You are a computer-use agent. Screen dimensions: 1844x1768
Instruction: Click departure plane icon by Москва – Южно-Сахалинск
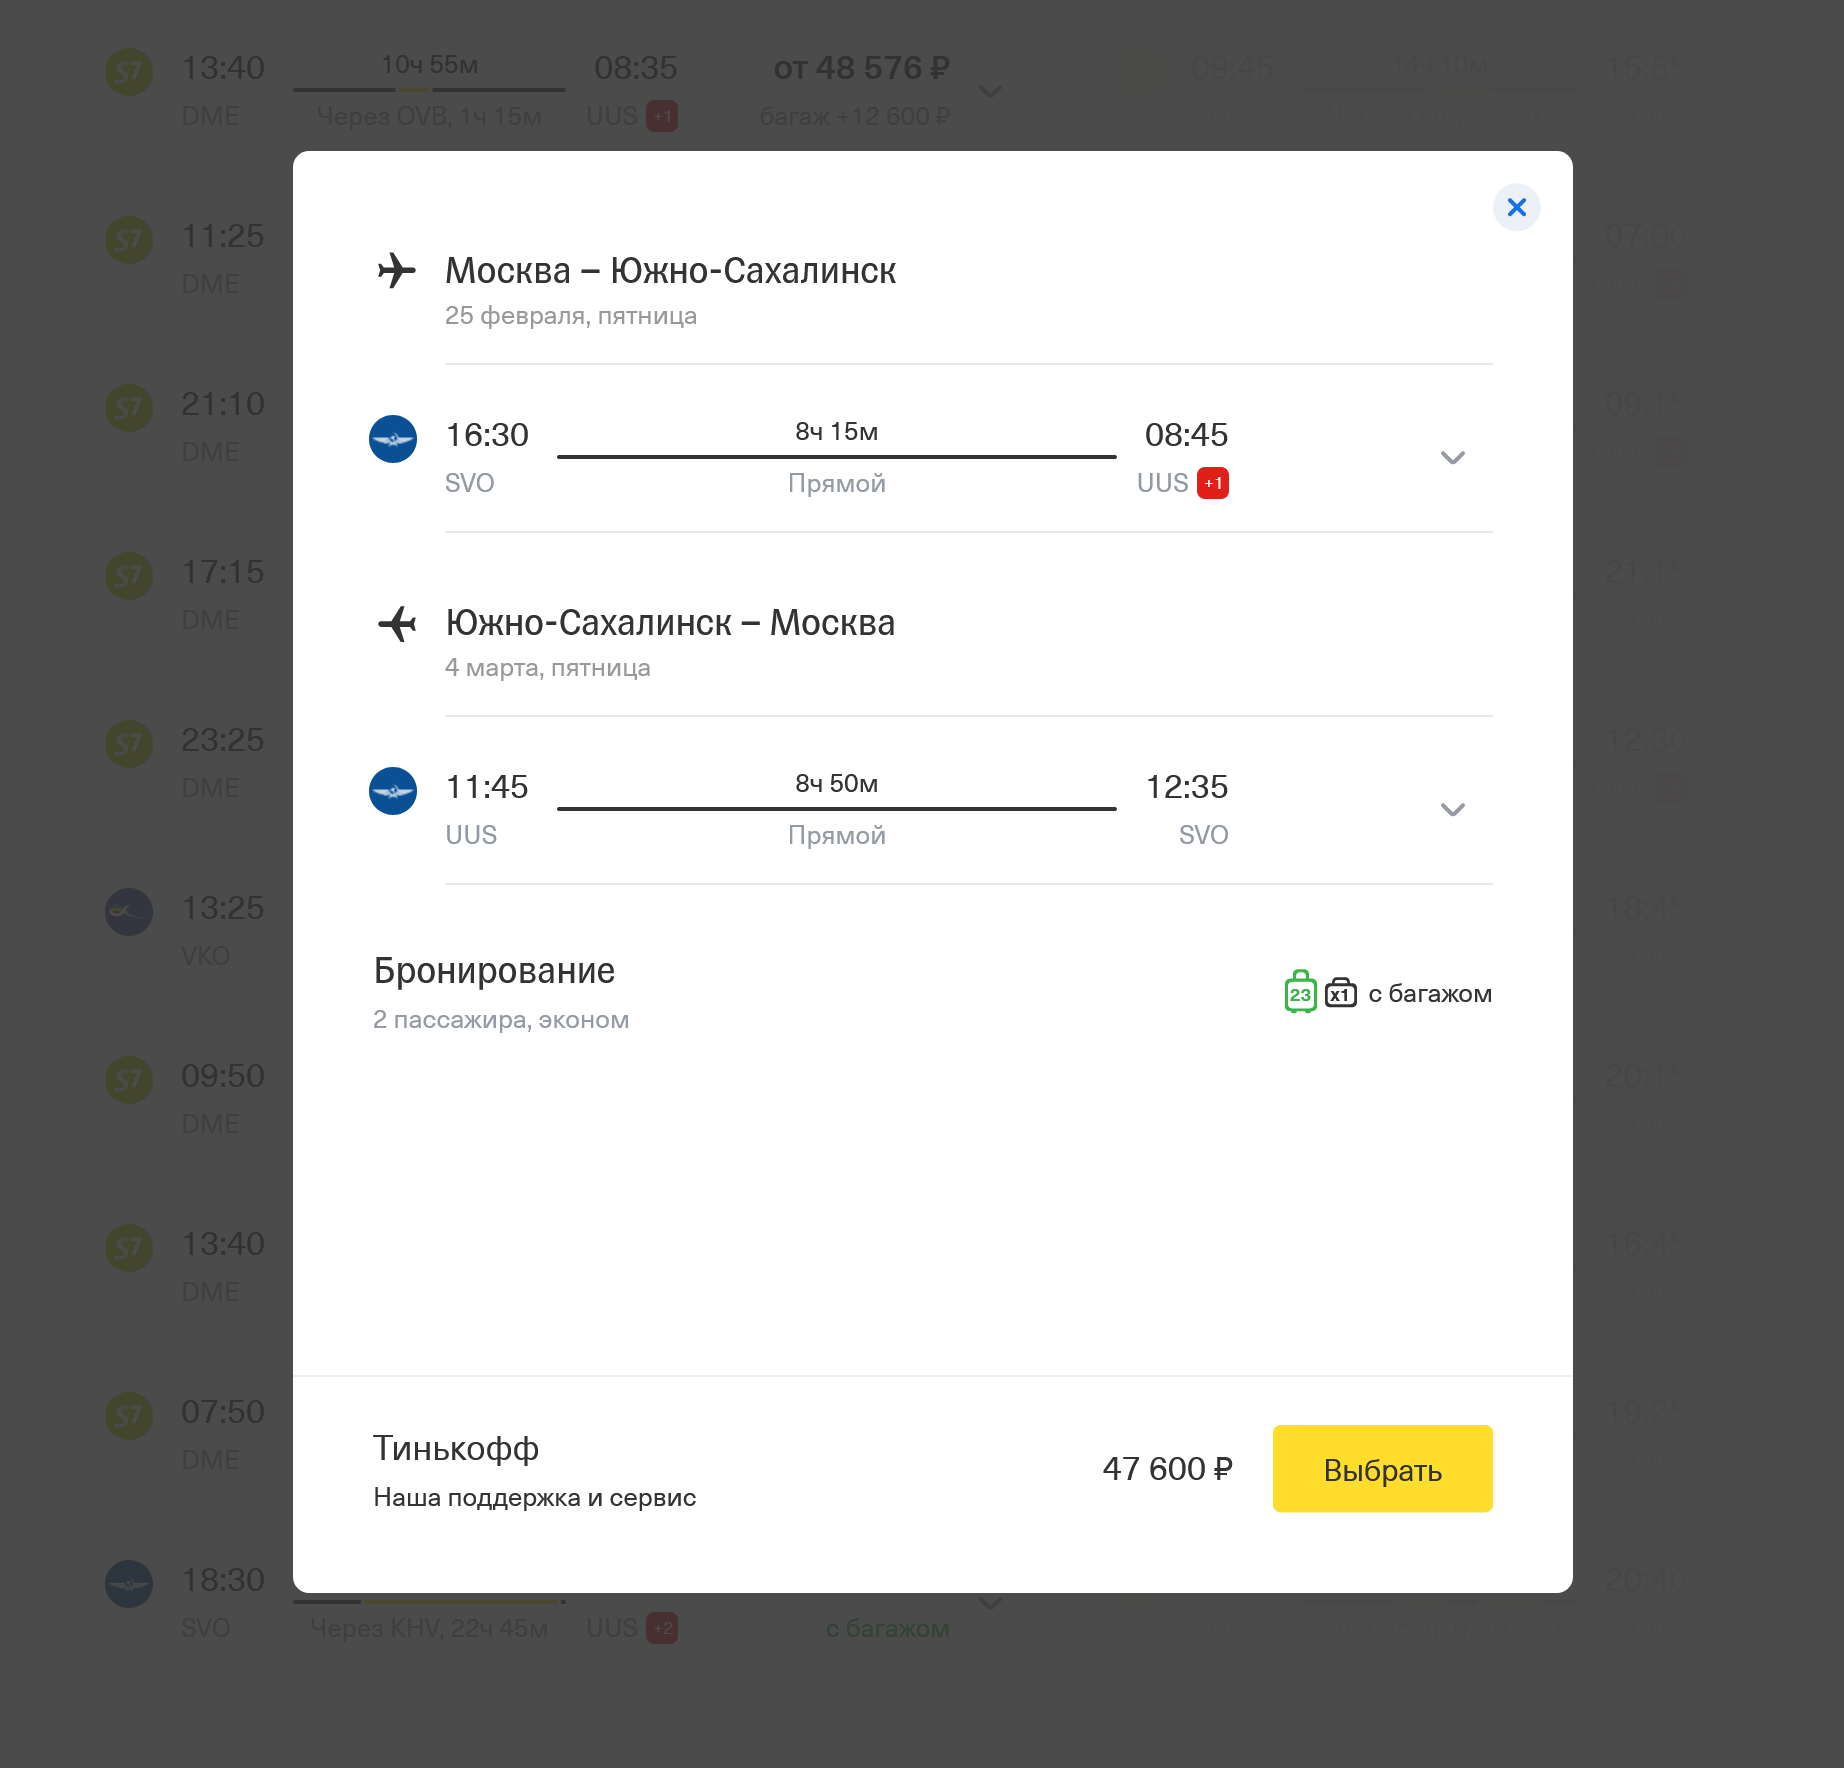click(x=396, y=270)
